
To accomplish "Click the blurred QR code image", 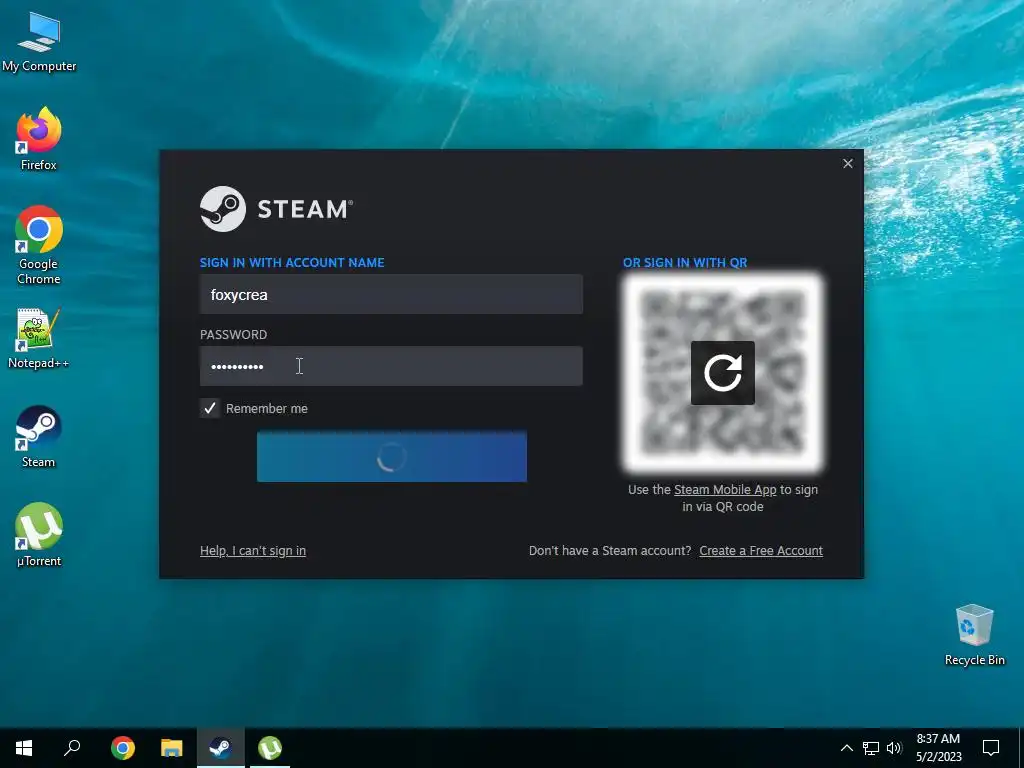I will tap(722, 373).
